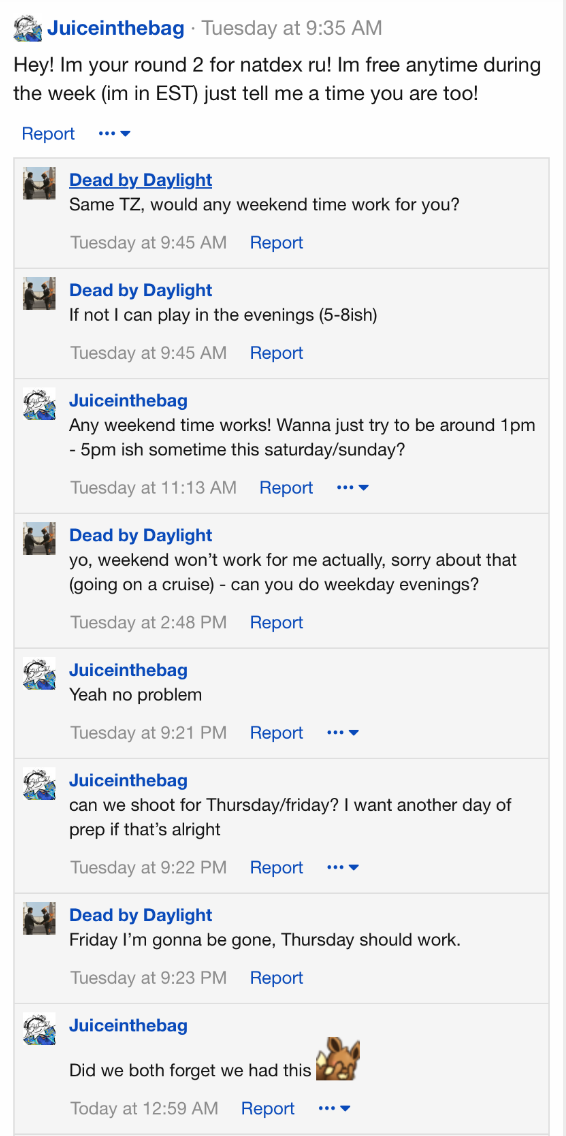Click Juiceinthebag's avatar in the main post header

pos(28,29)
